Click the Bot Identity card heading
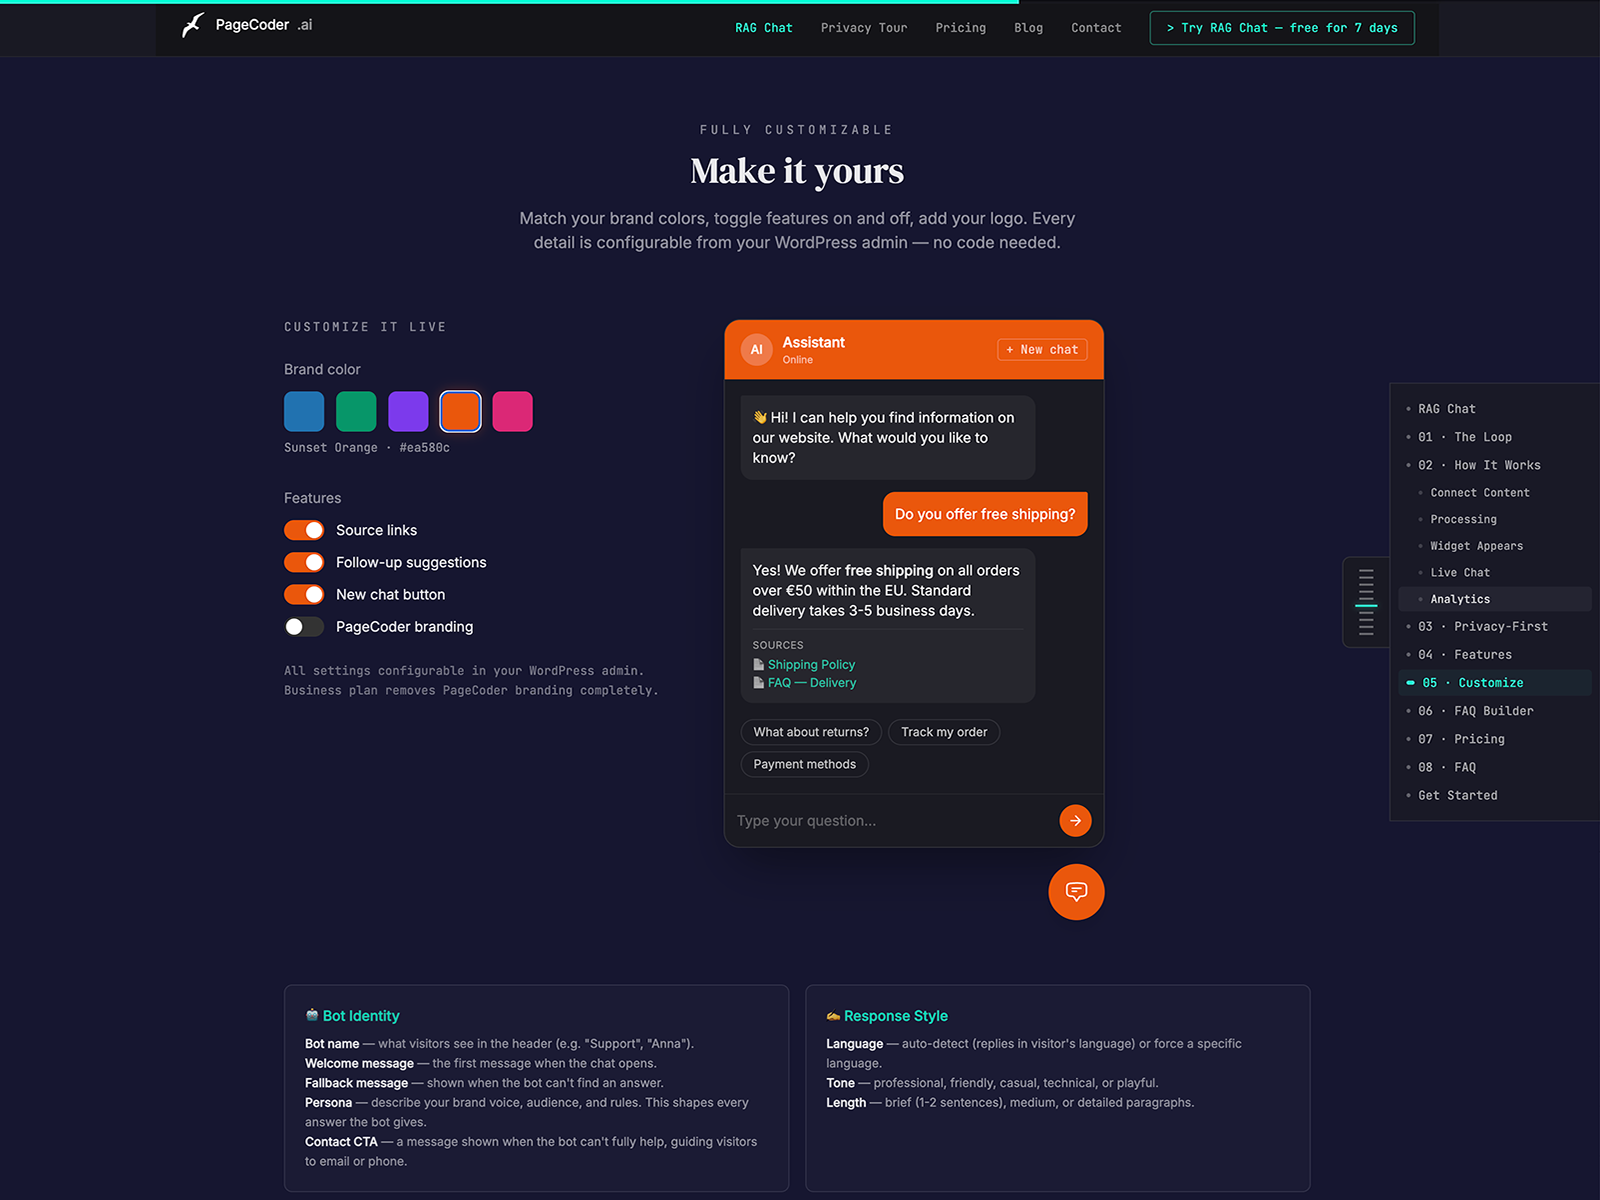 click(x=352, y=1016)
